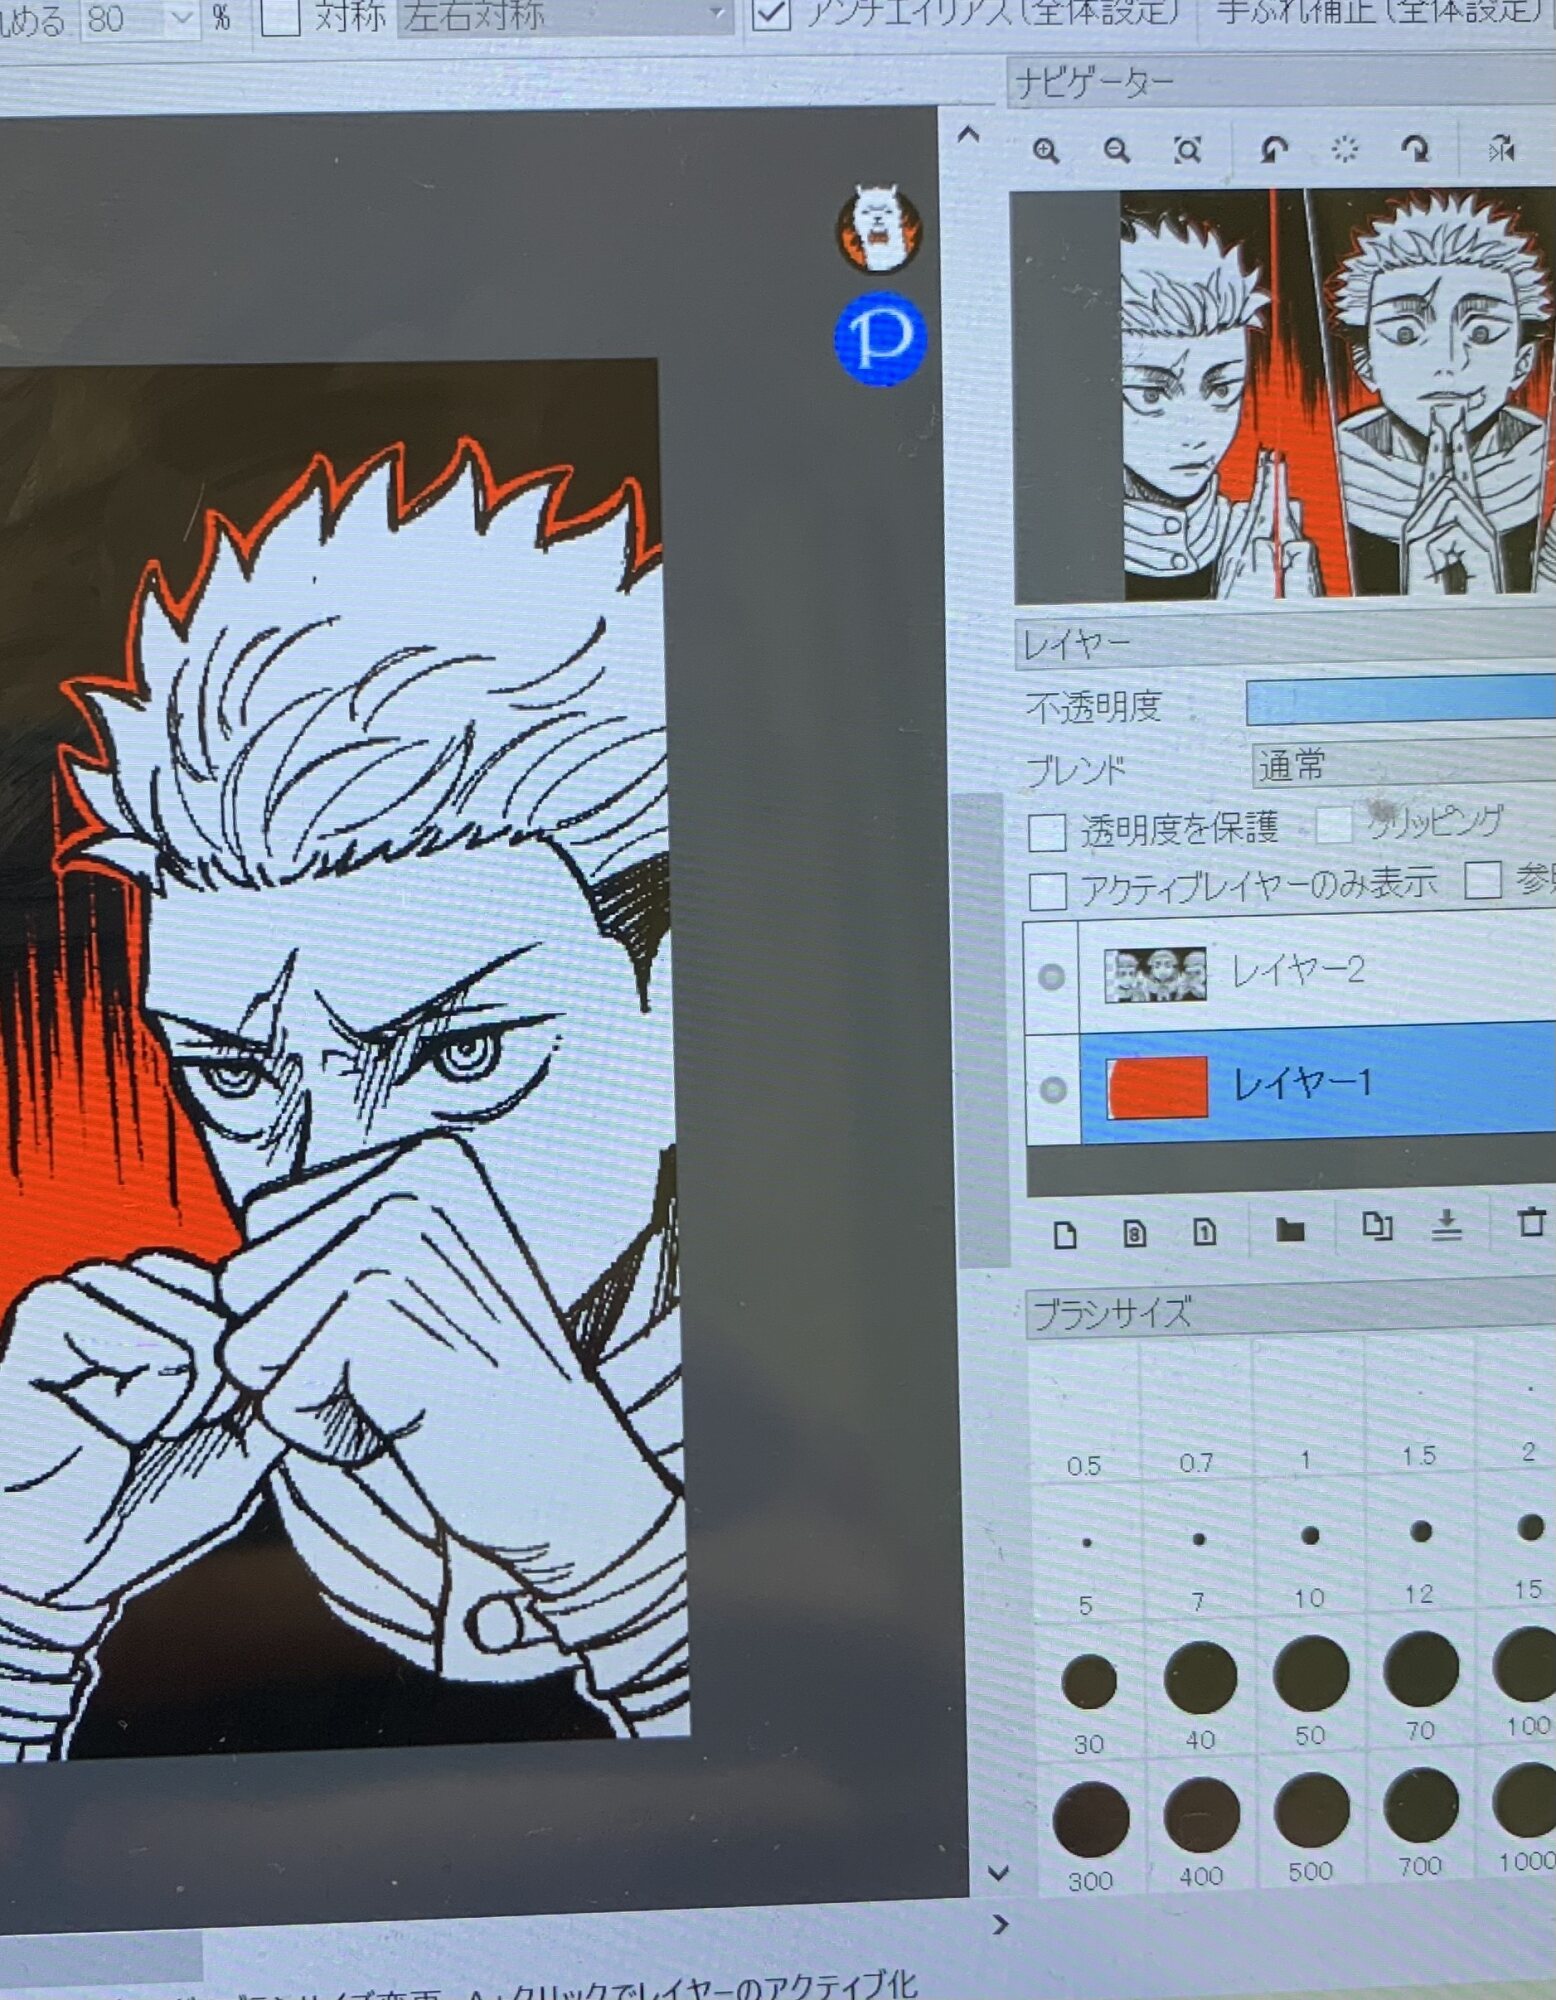Image resolution: width=1556 pixels, height=2000 pixels.
Task: Merge layer down with the arrow icon
Action: pyautogui.click(x=1446, y=1225)
